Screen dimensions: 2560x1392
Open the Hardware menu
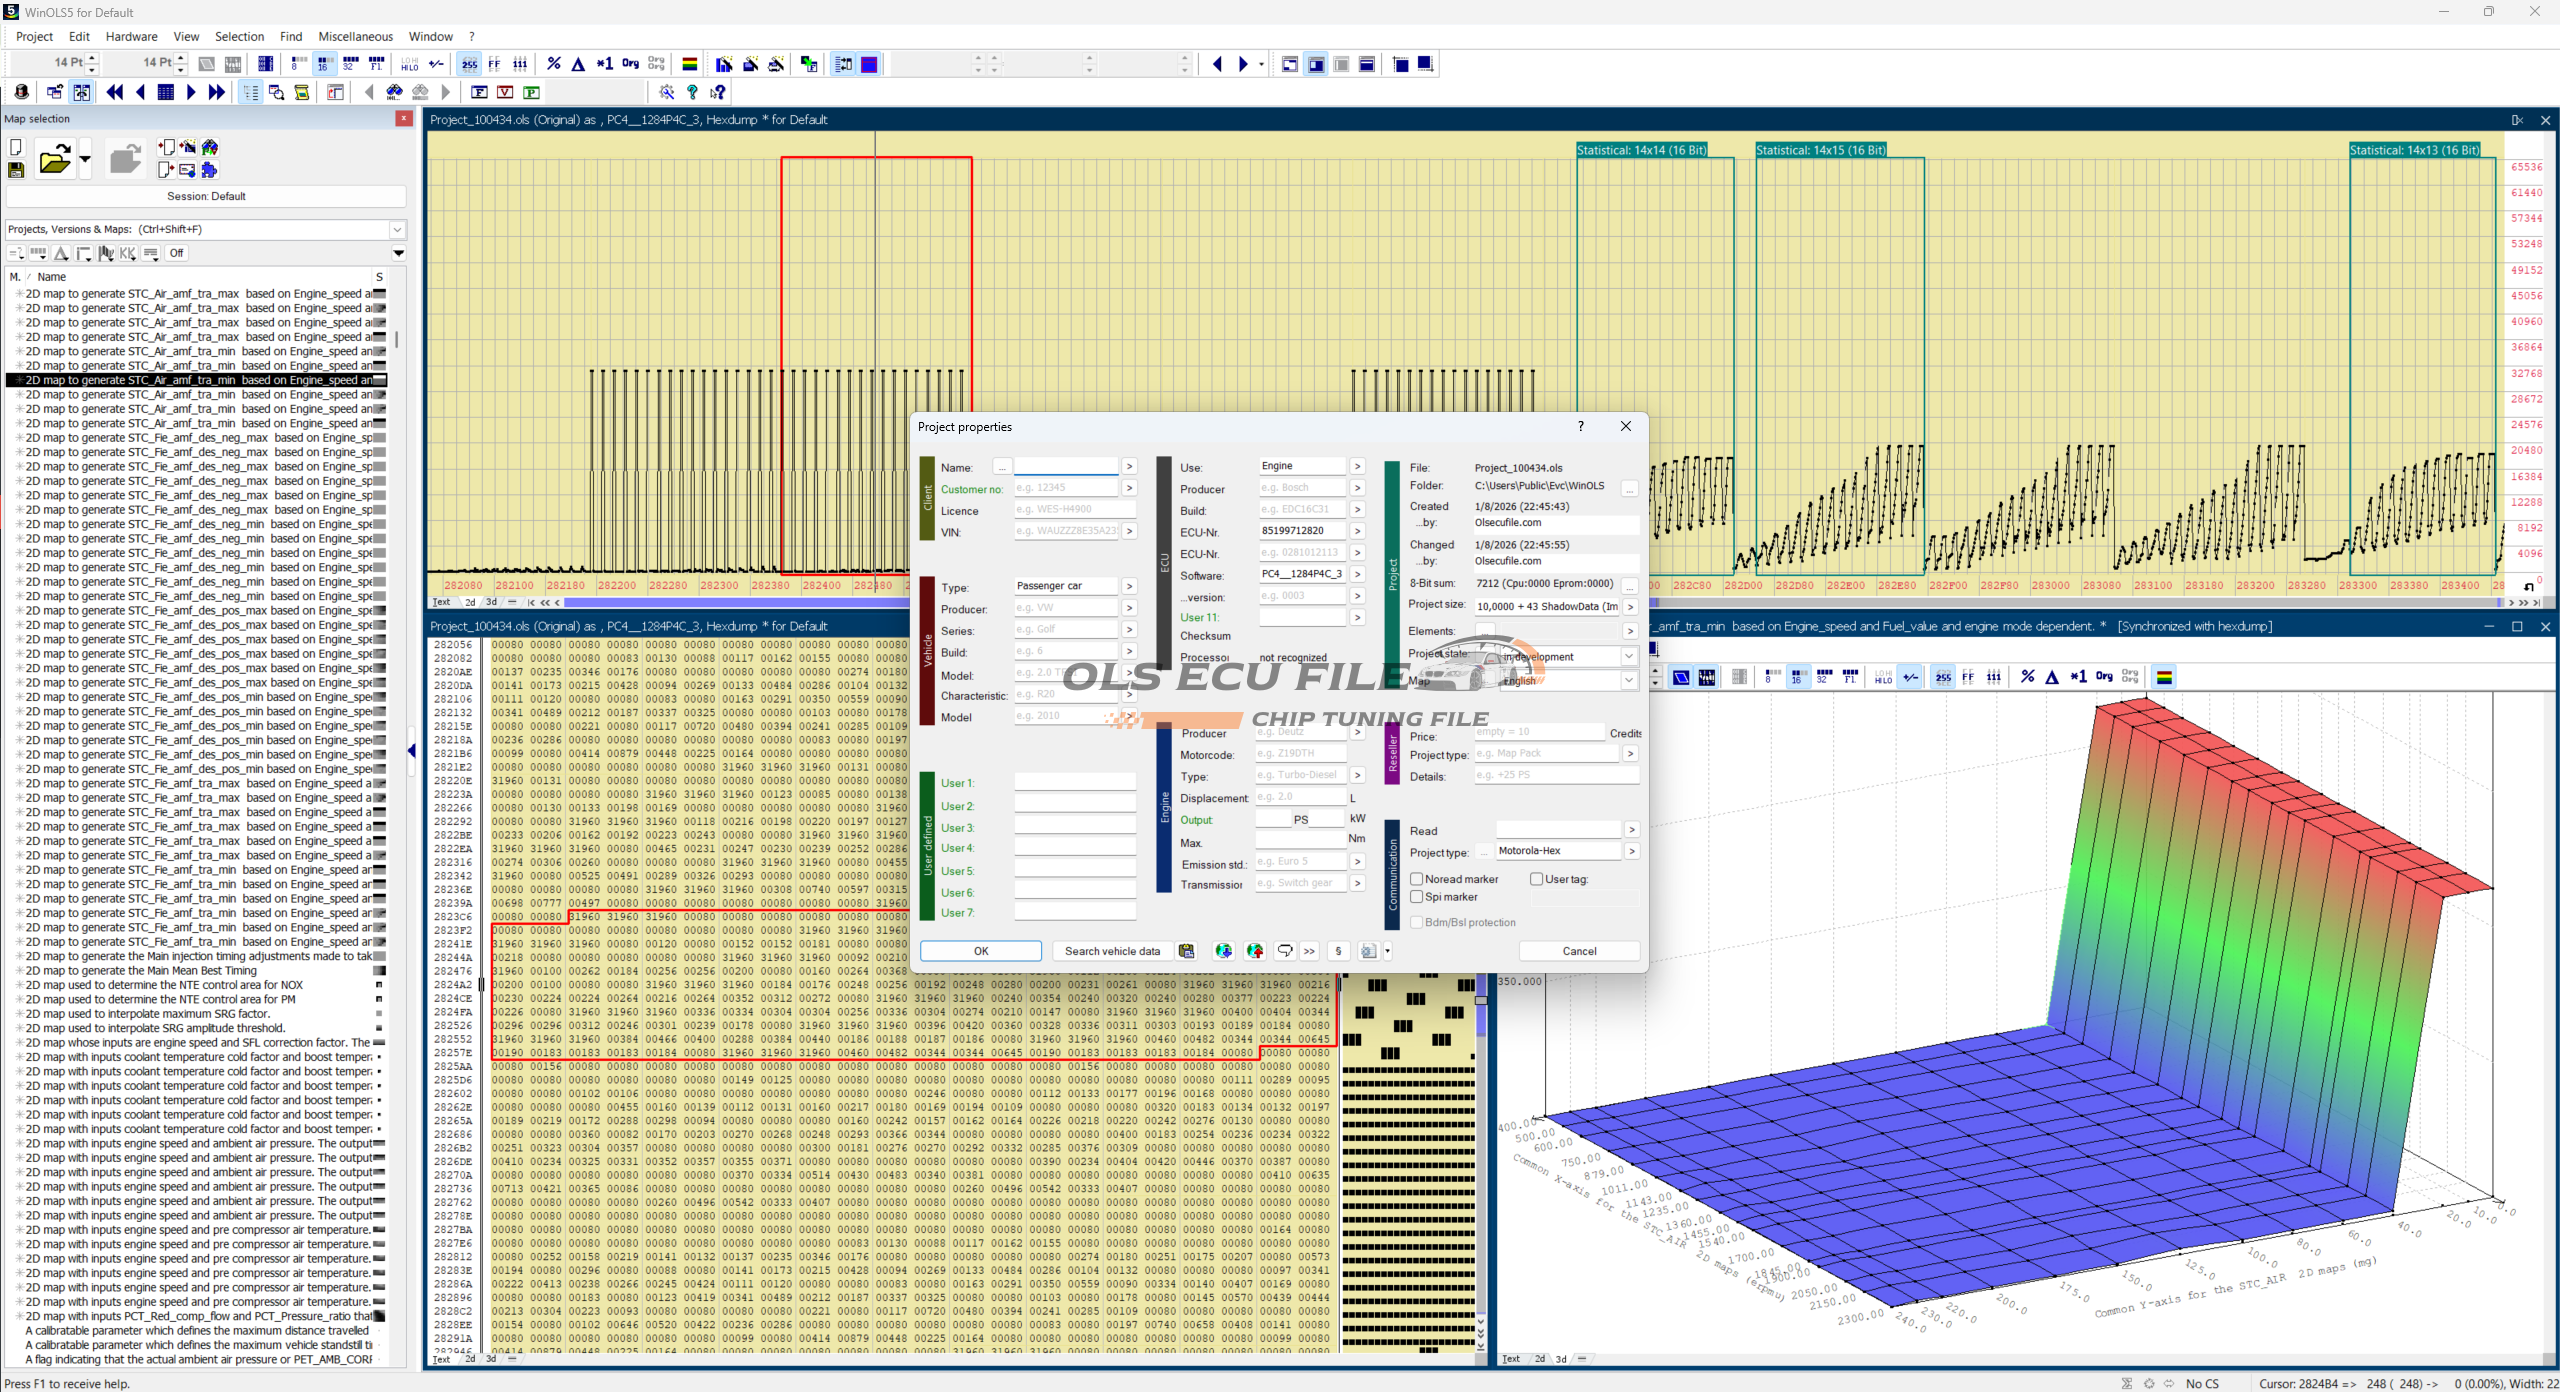tap(131, 36)
